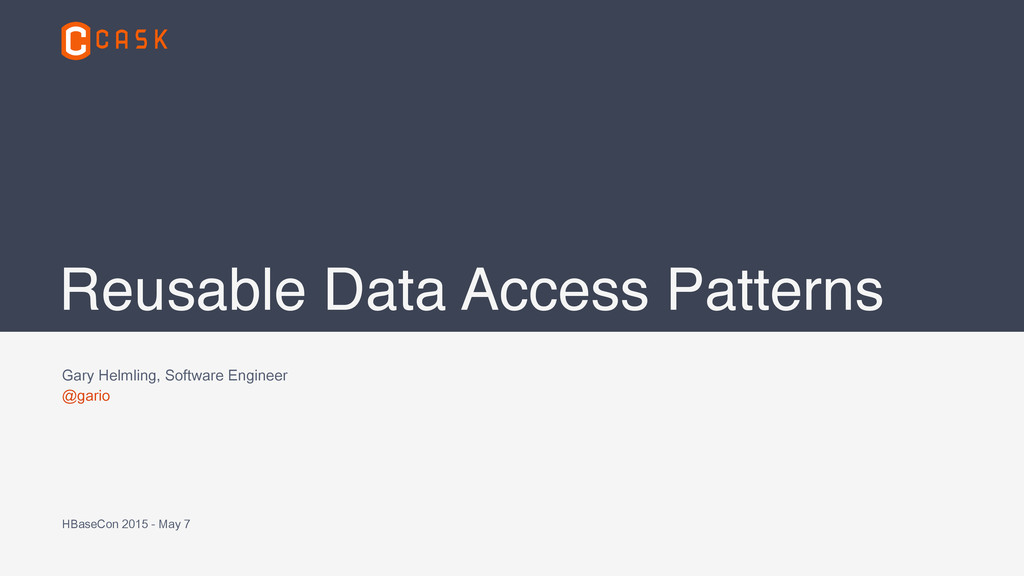Click the letter A in the CASK wordmark

point(121,39)
